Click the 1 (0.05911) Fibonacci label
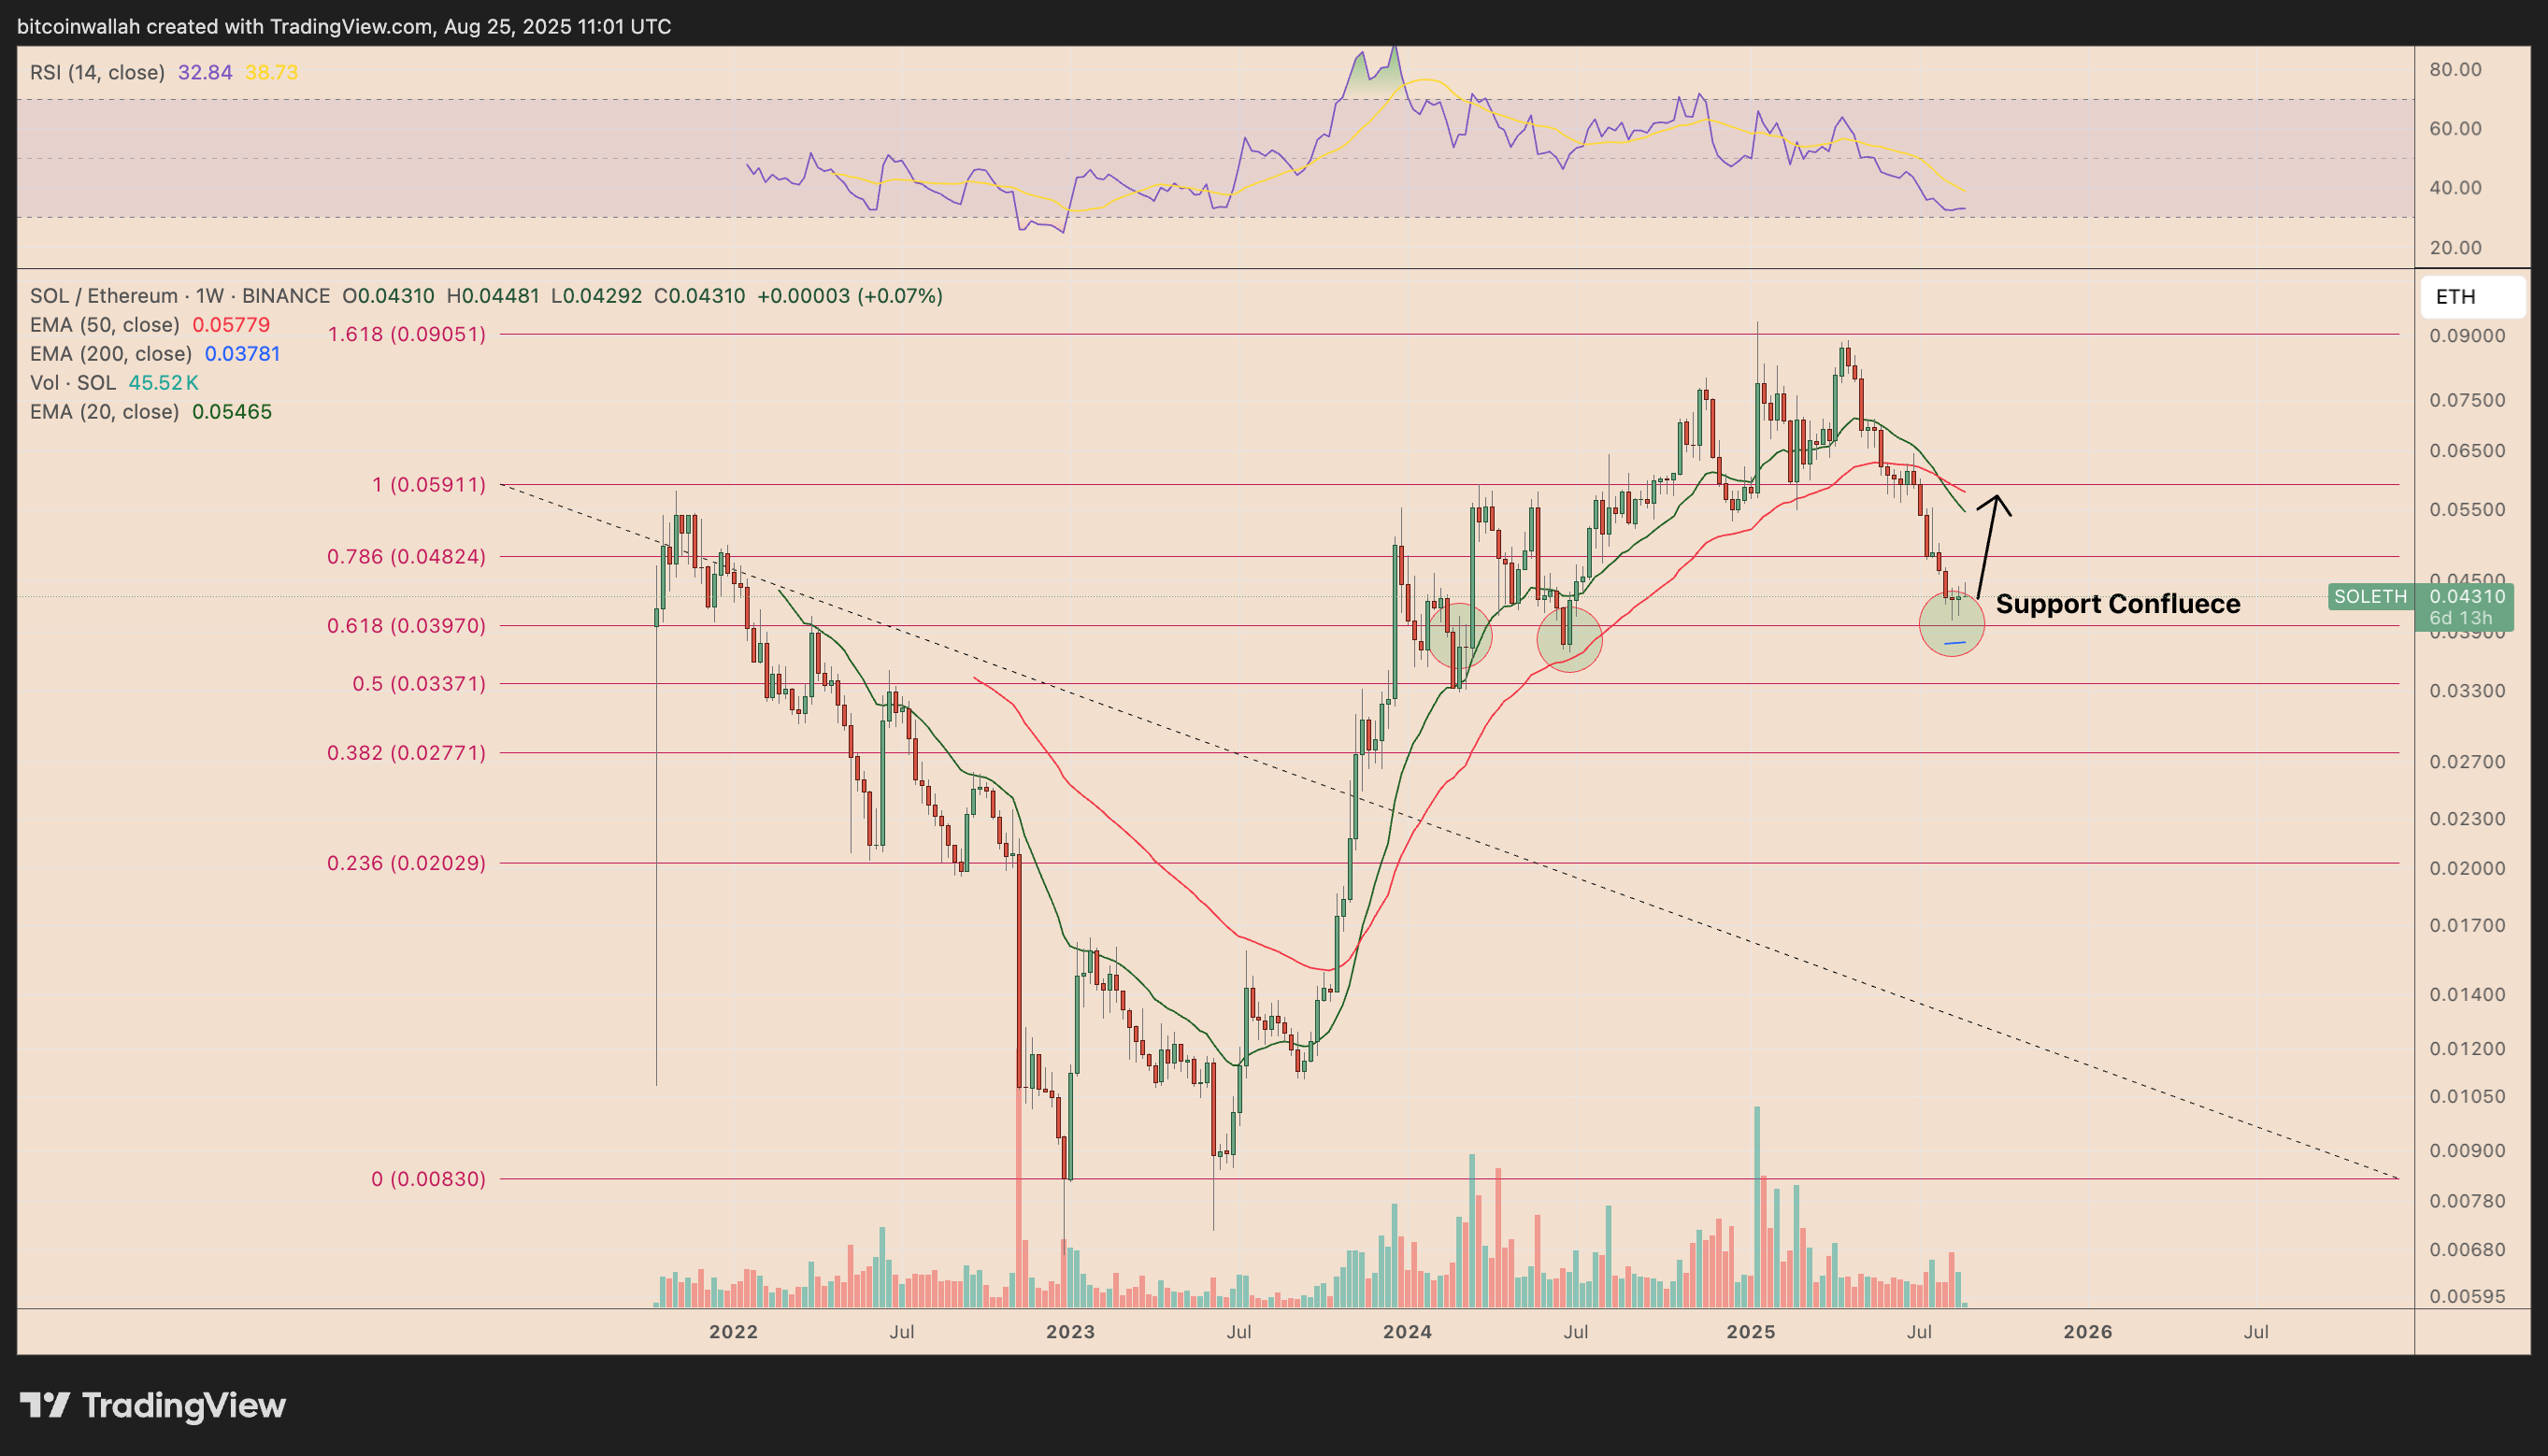Screen dimensions: 2548x1456 click(x=429, y=485)
